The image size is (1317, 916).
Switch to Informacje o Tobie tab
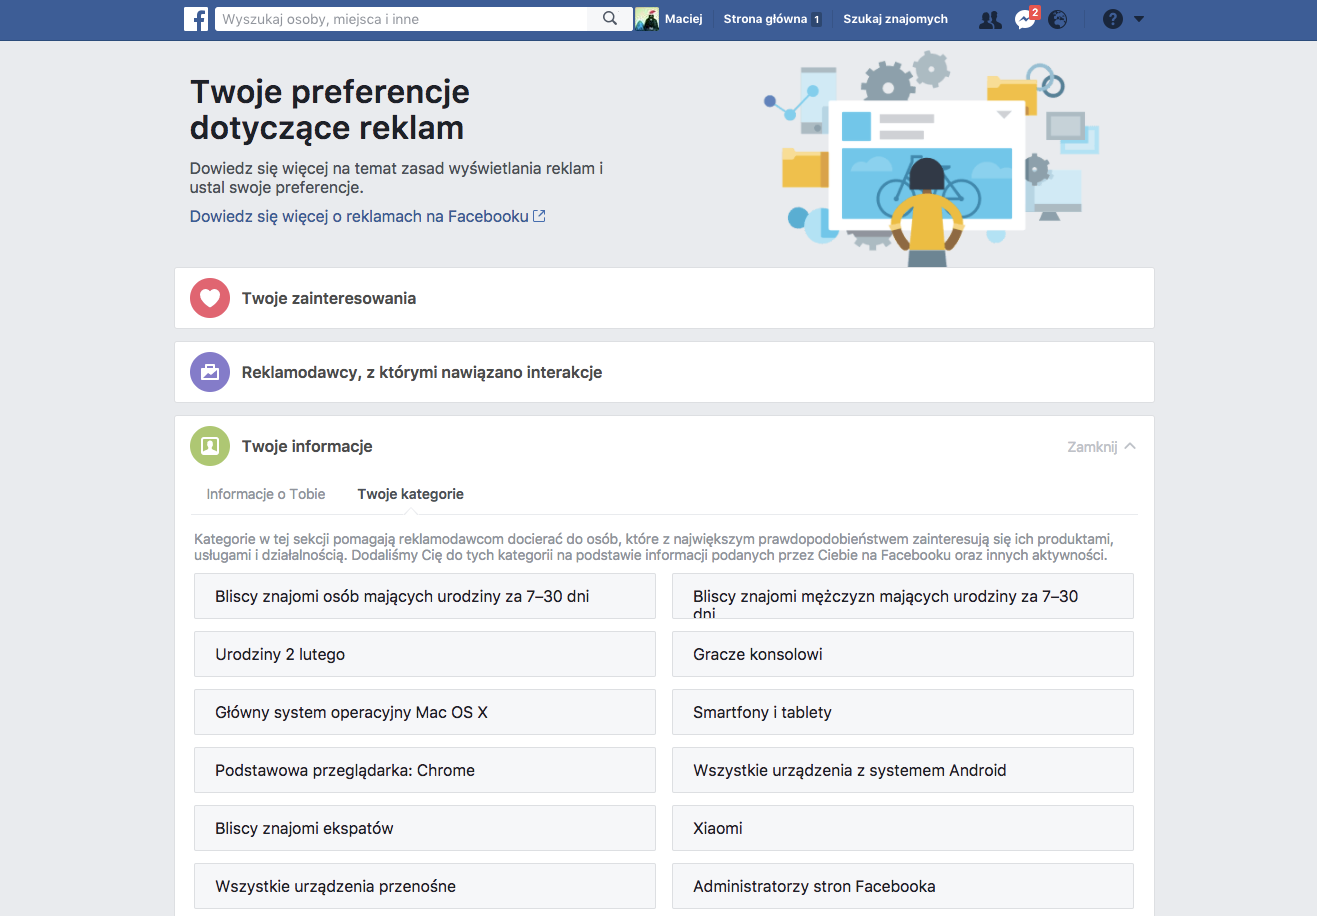point(266,494)
